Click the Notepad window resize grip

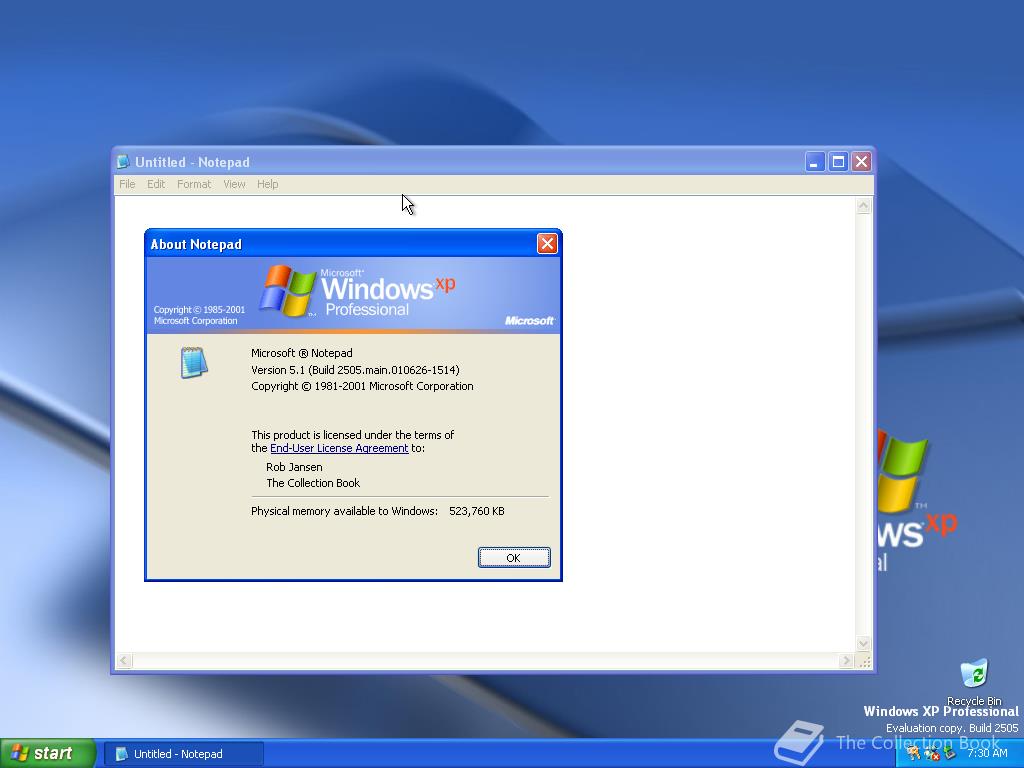864,662
